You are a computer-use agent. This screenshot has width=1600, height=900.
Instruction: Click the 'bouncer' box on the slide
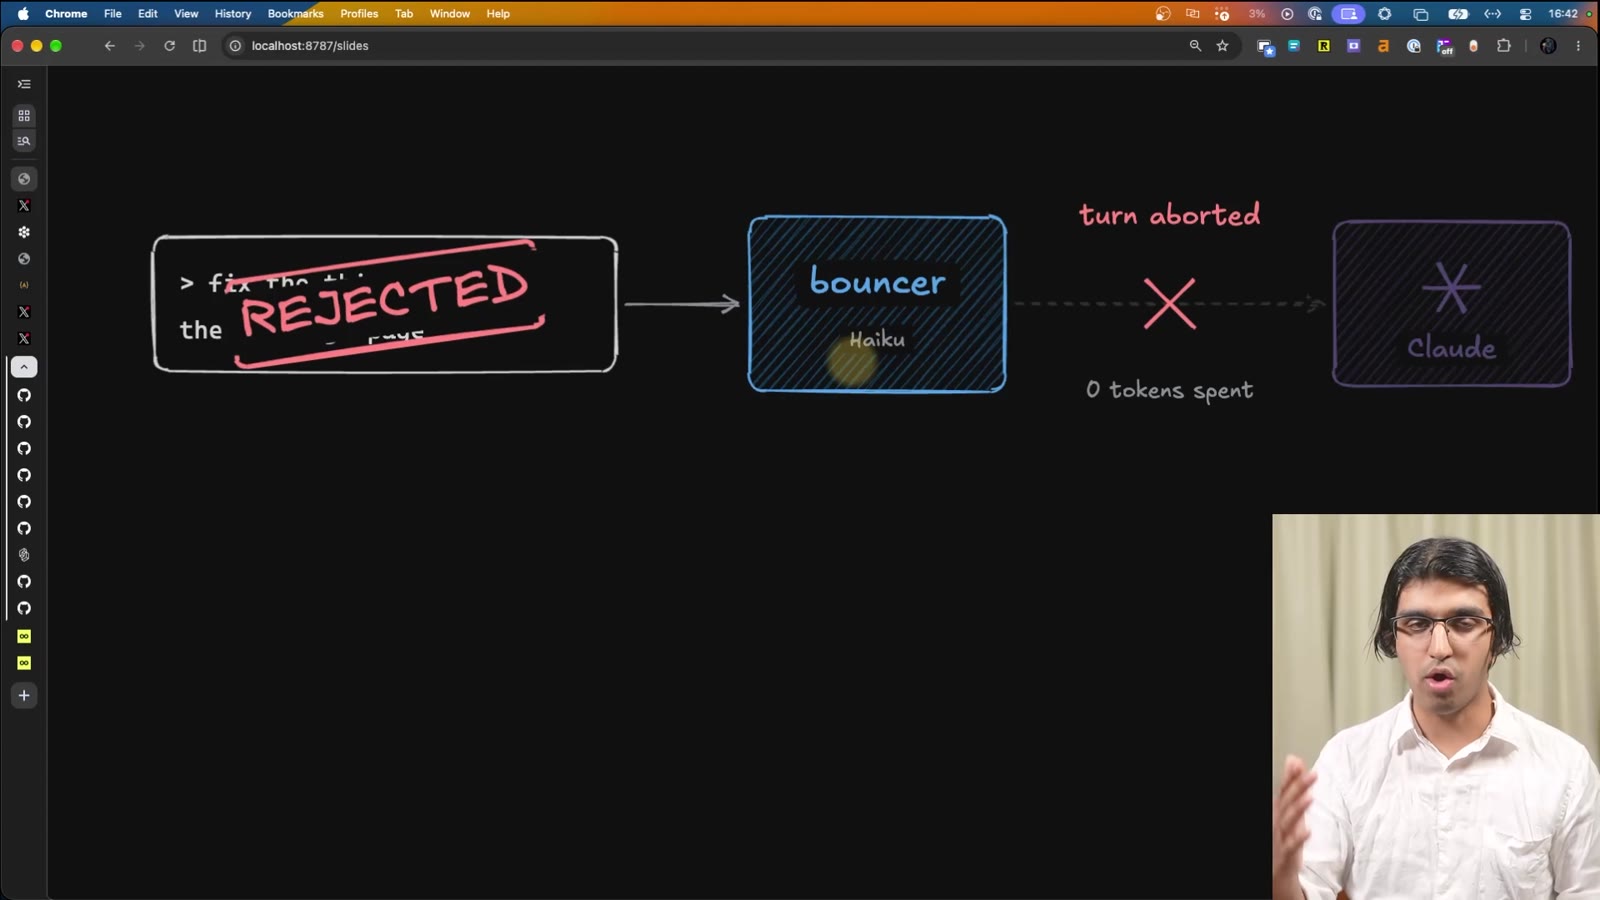point(877,304)
